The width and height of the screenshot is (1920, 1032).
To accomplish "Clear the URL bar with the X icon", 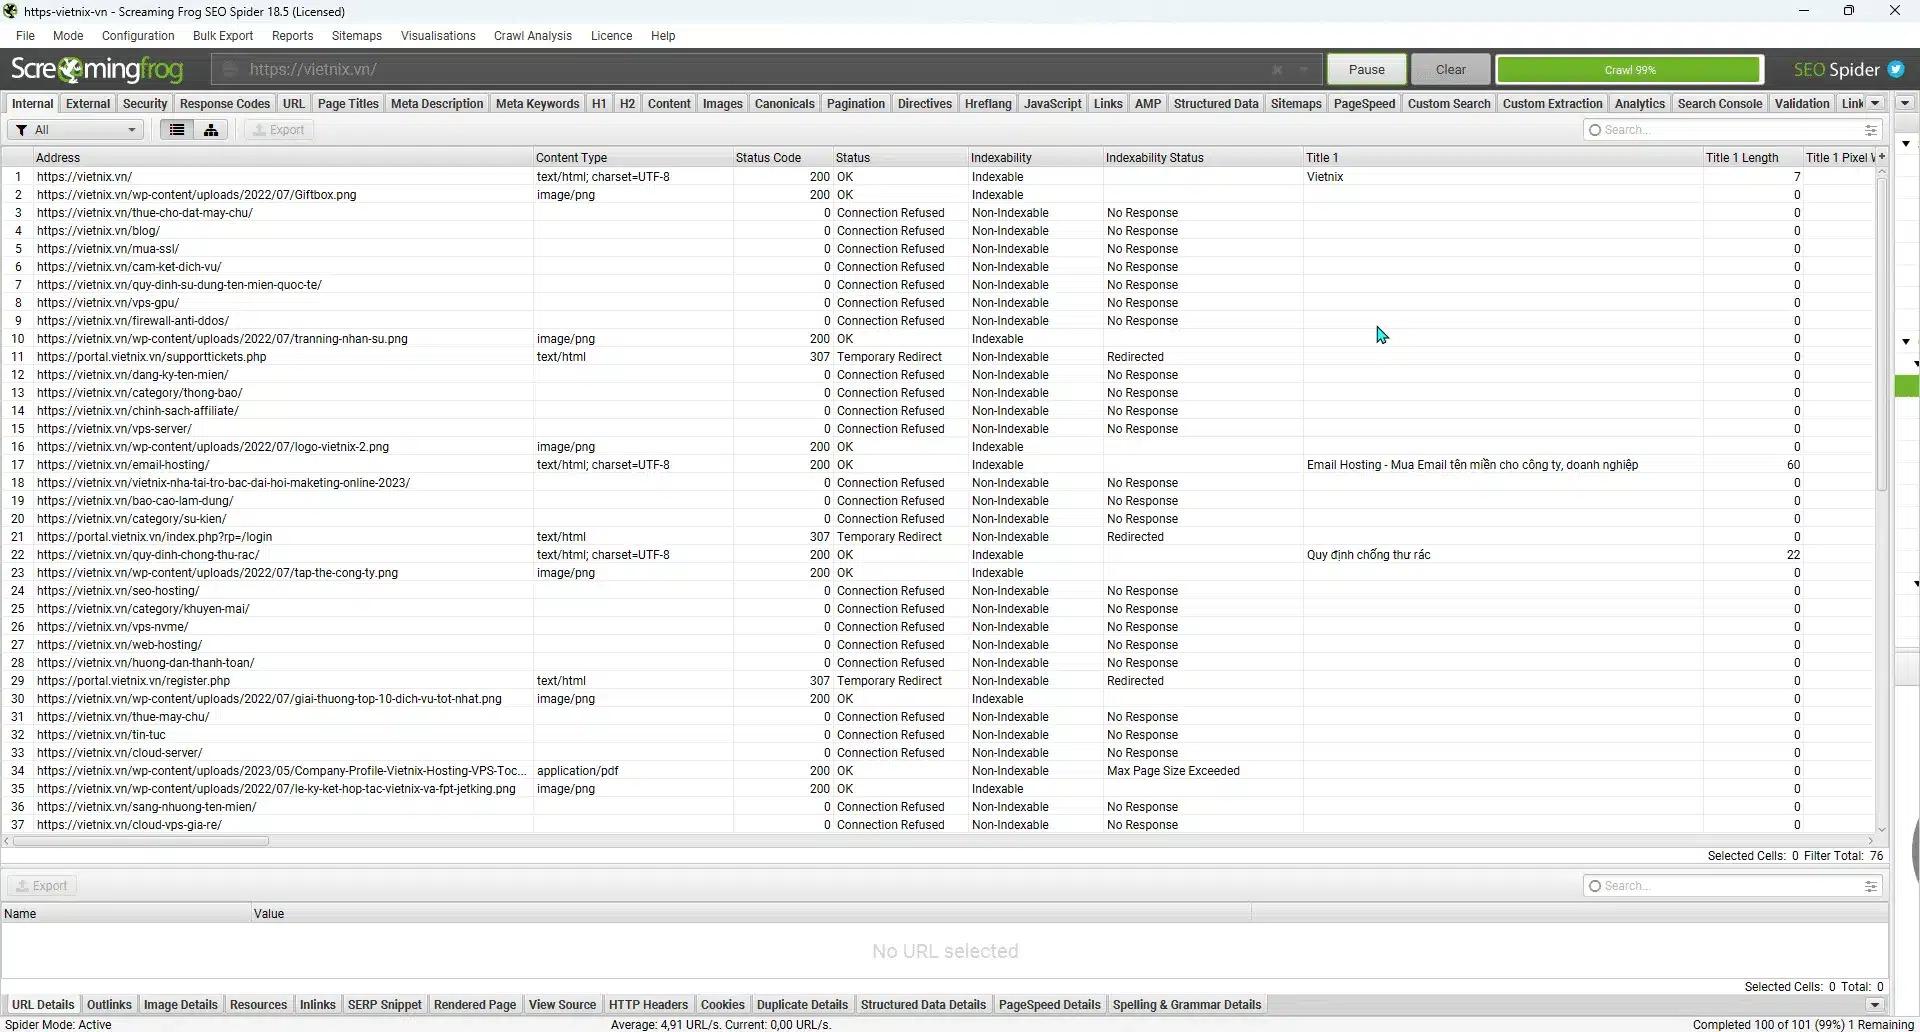I will 1277,70.
